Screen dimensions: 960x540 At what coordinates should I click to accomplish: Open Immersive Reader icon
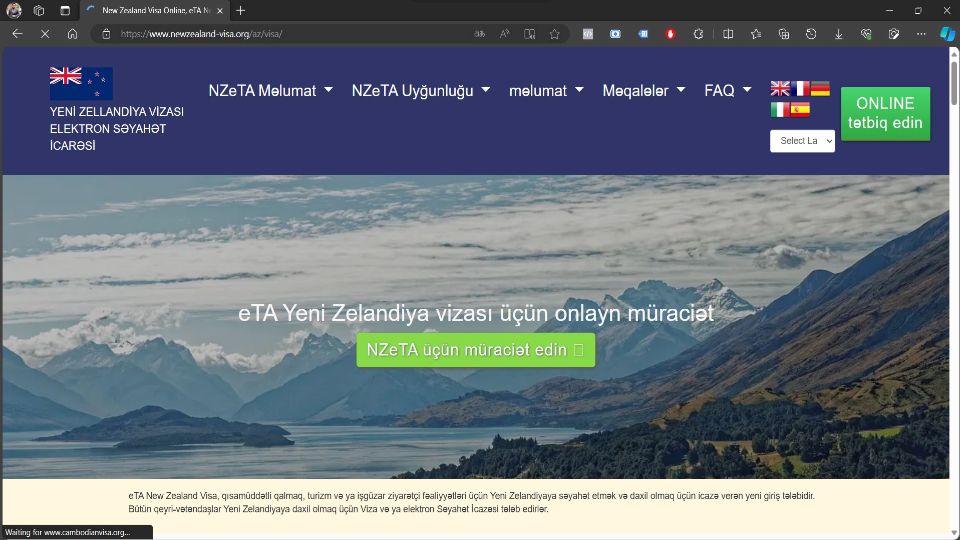pos(530,34)
